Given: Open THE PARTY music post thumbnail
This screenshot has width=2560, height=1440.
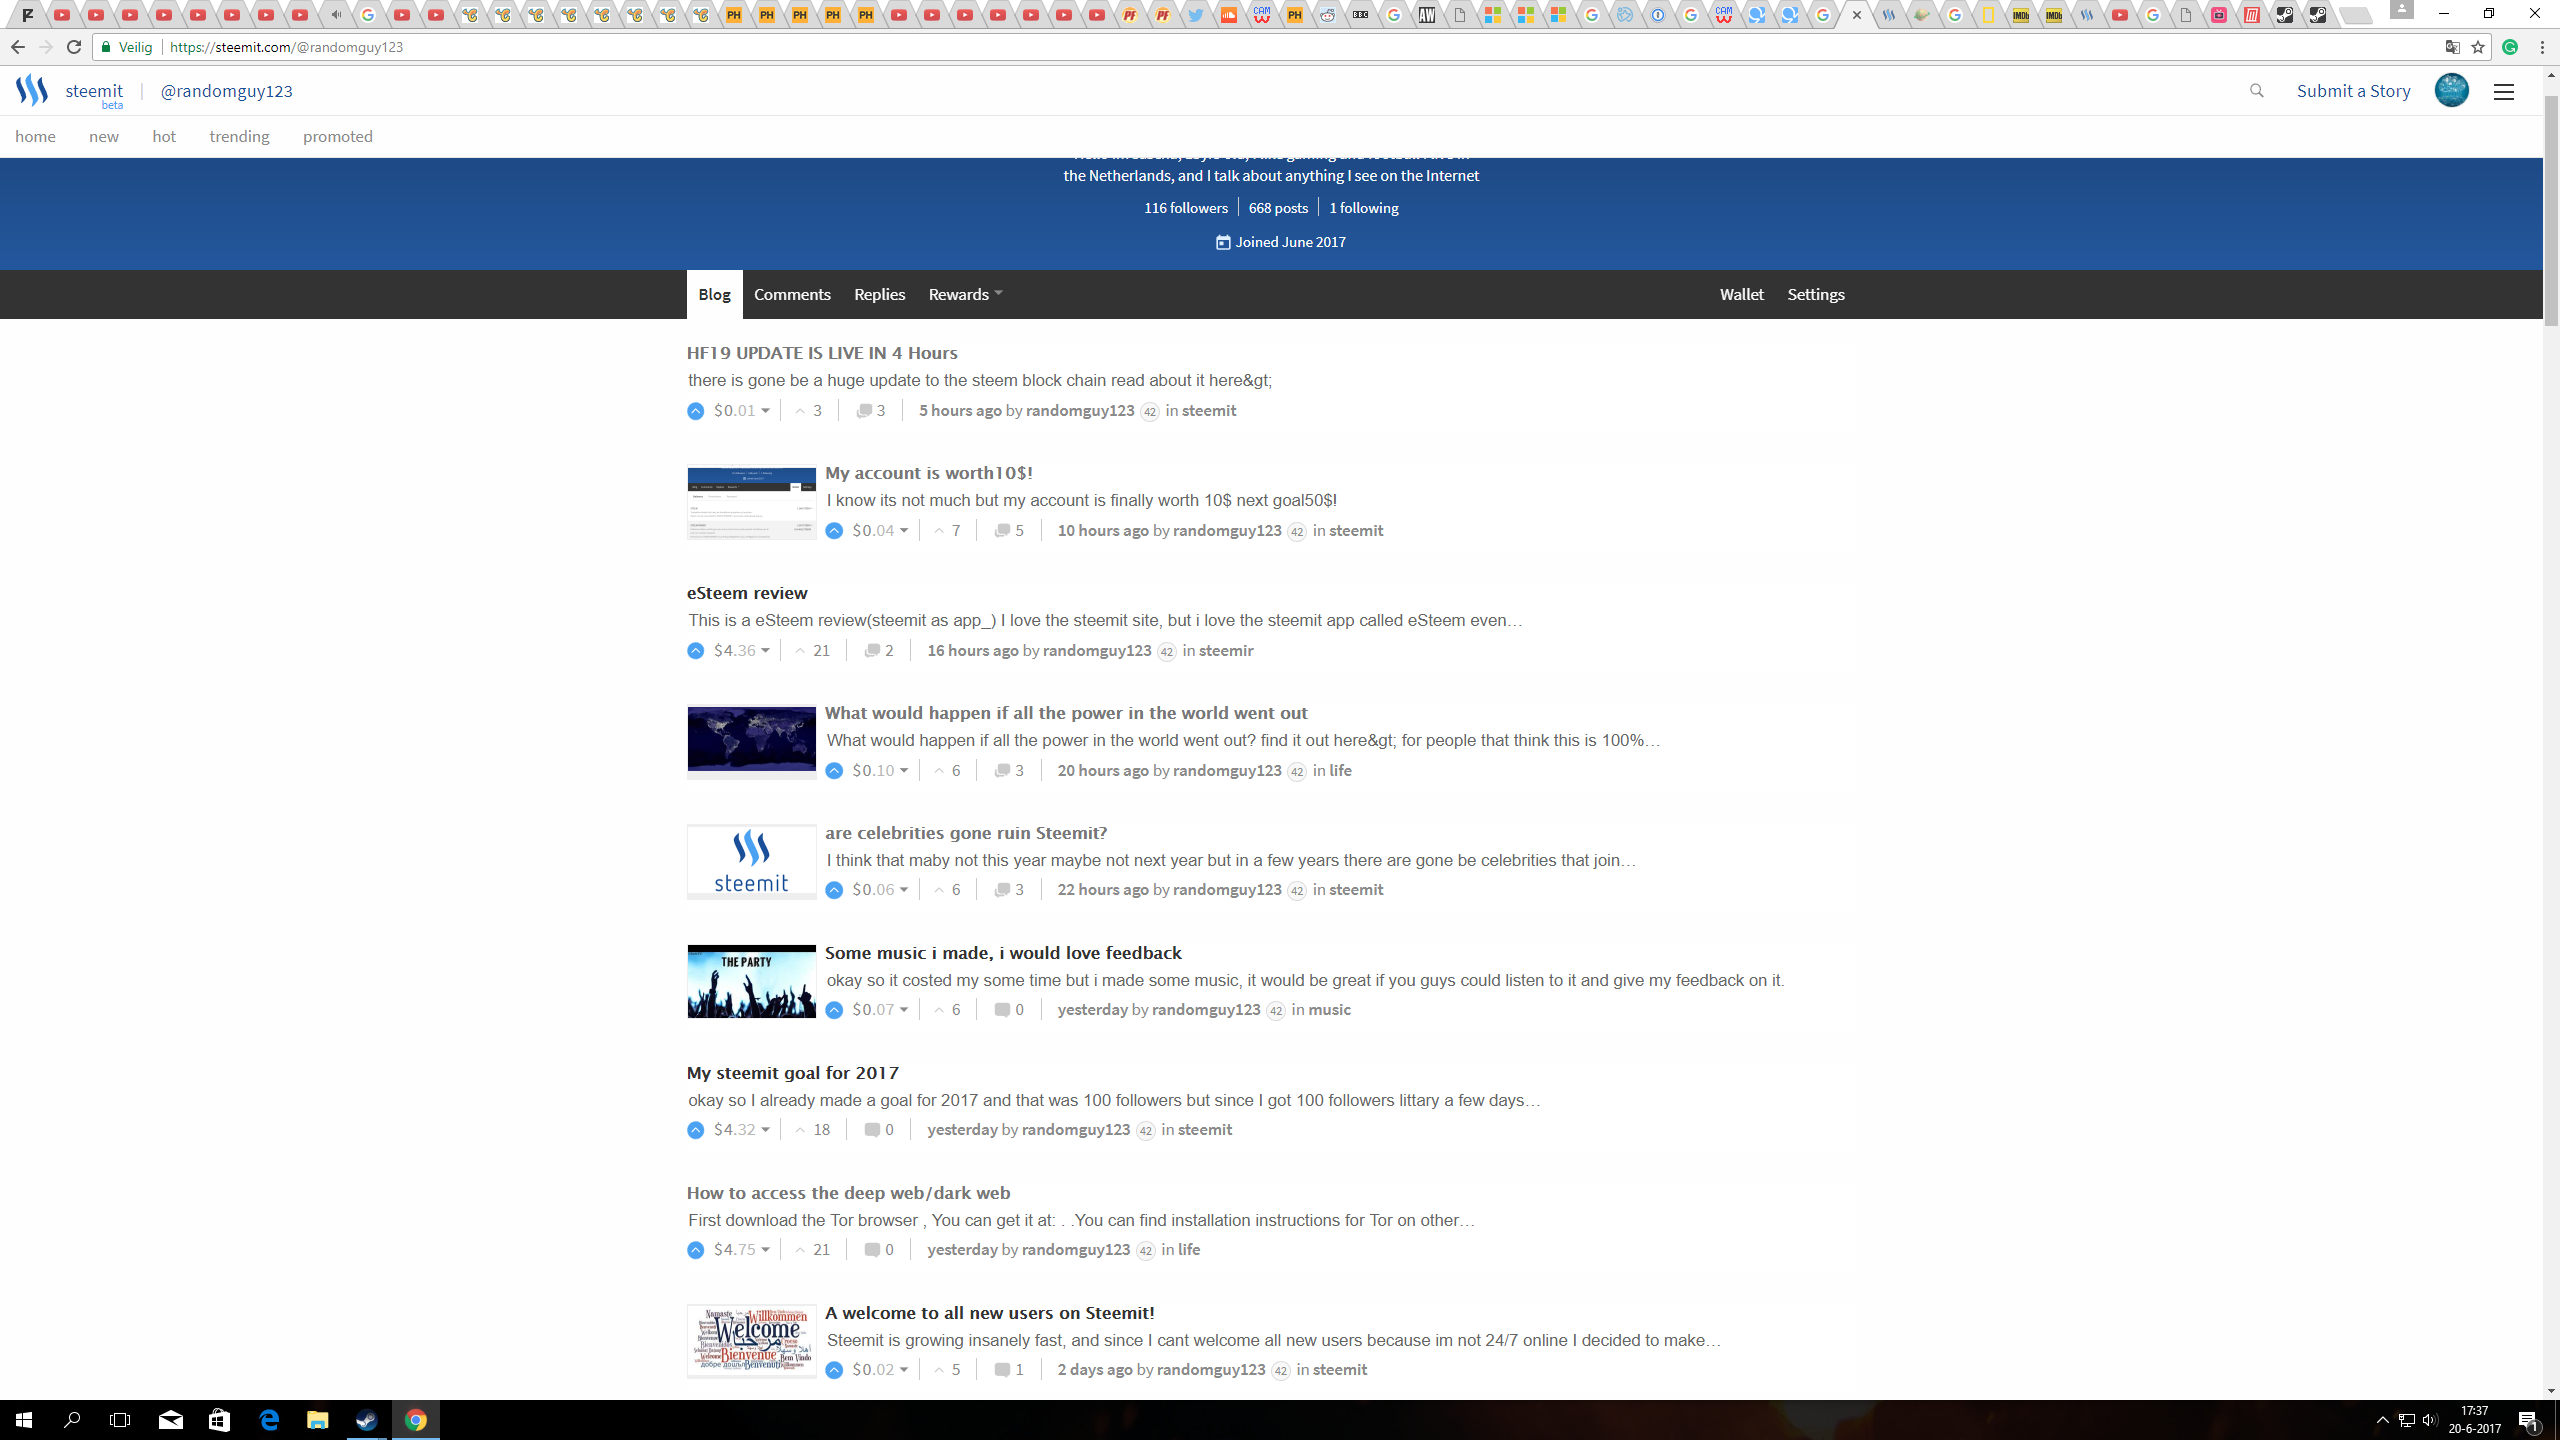Looking at the screenshot, I should tap(751, 981).
